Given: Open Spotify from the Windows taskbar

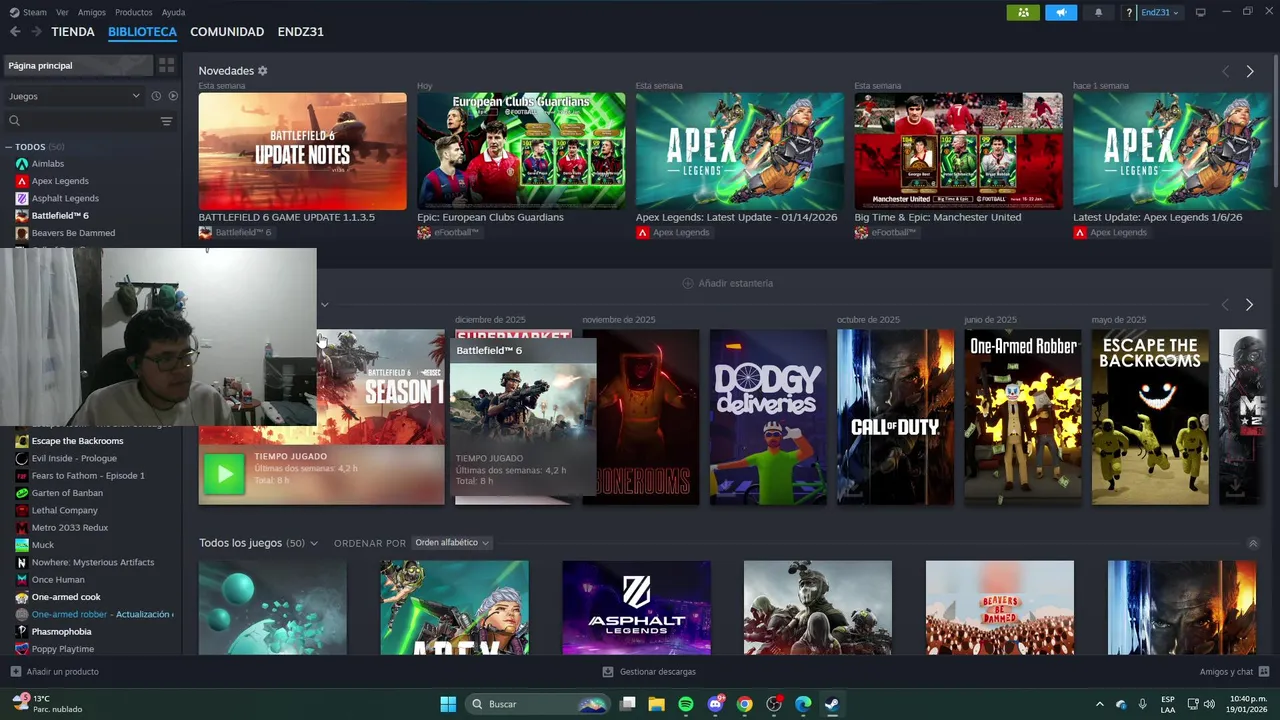Looking at the screenshot, I should (x=686, y=704).
